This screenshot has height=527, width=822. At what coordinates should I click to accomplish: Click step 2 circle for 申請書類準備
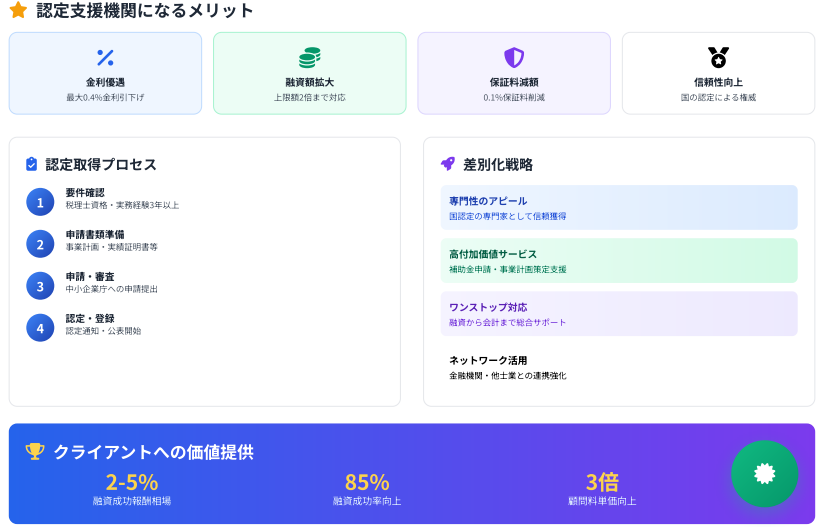pyautogui.click(x=40, y=244)
